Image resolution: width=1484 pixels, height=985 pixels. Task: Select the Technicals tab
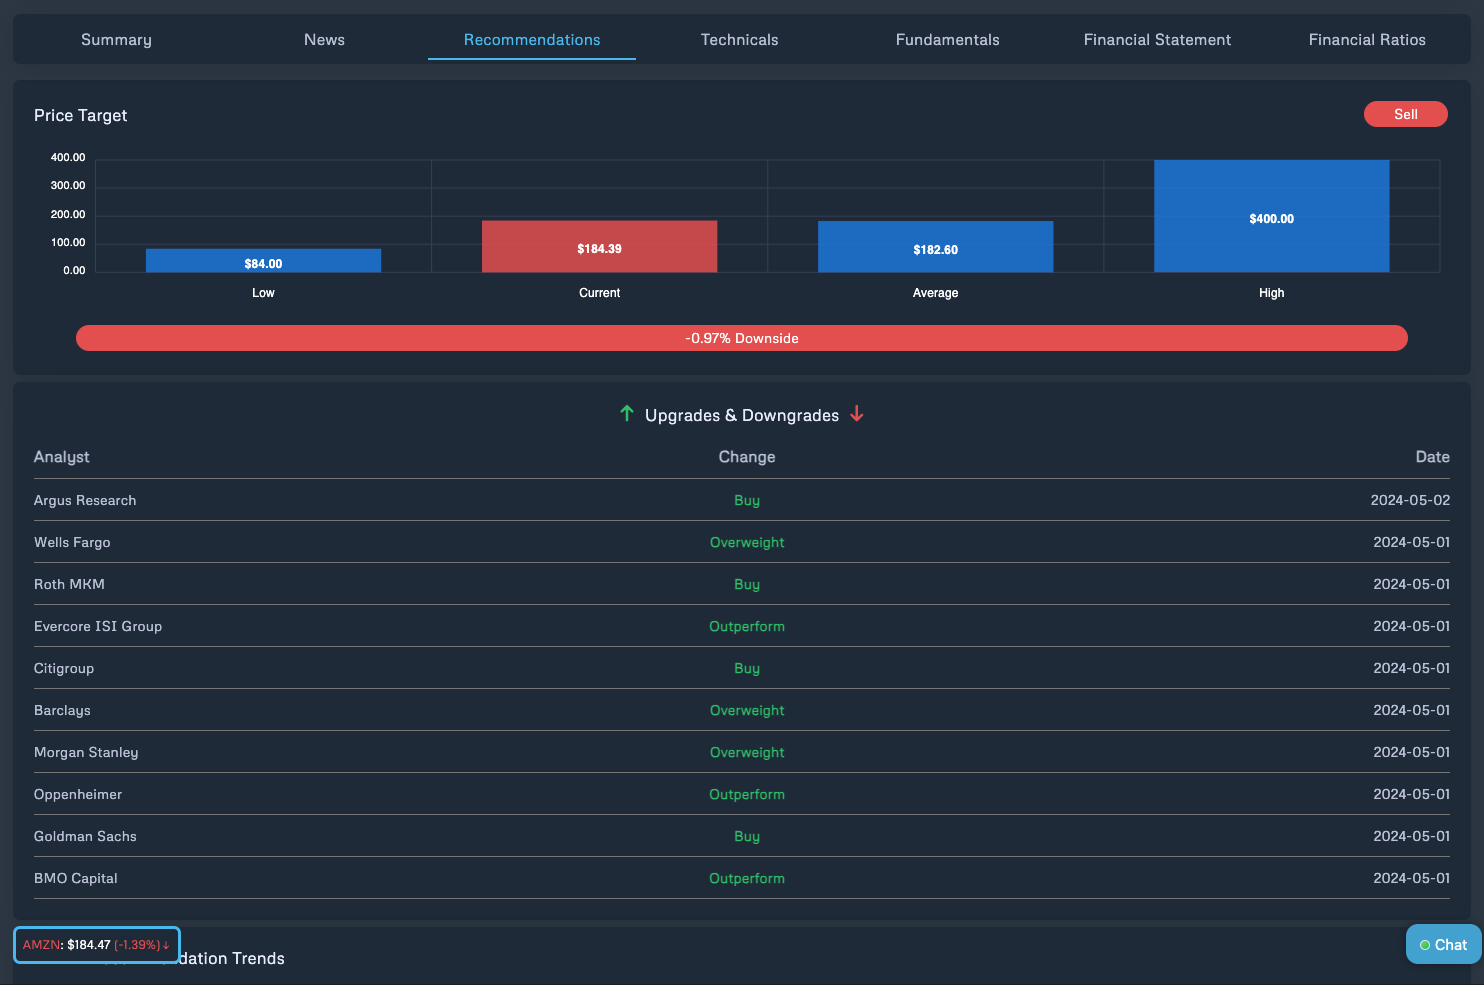pos(739,39)
